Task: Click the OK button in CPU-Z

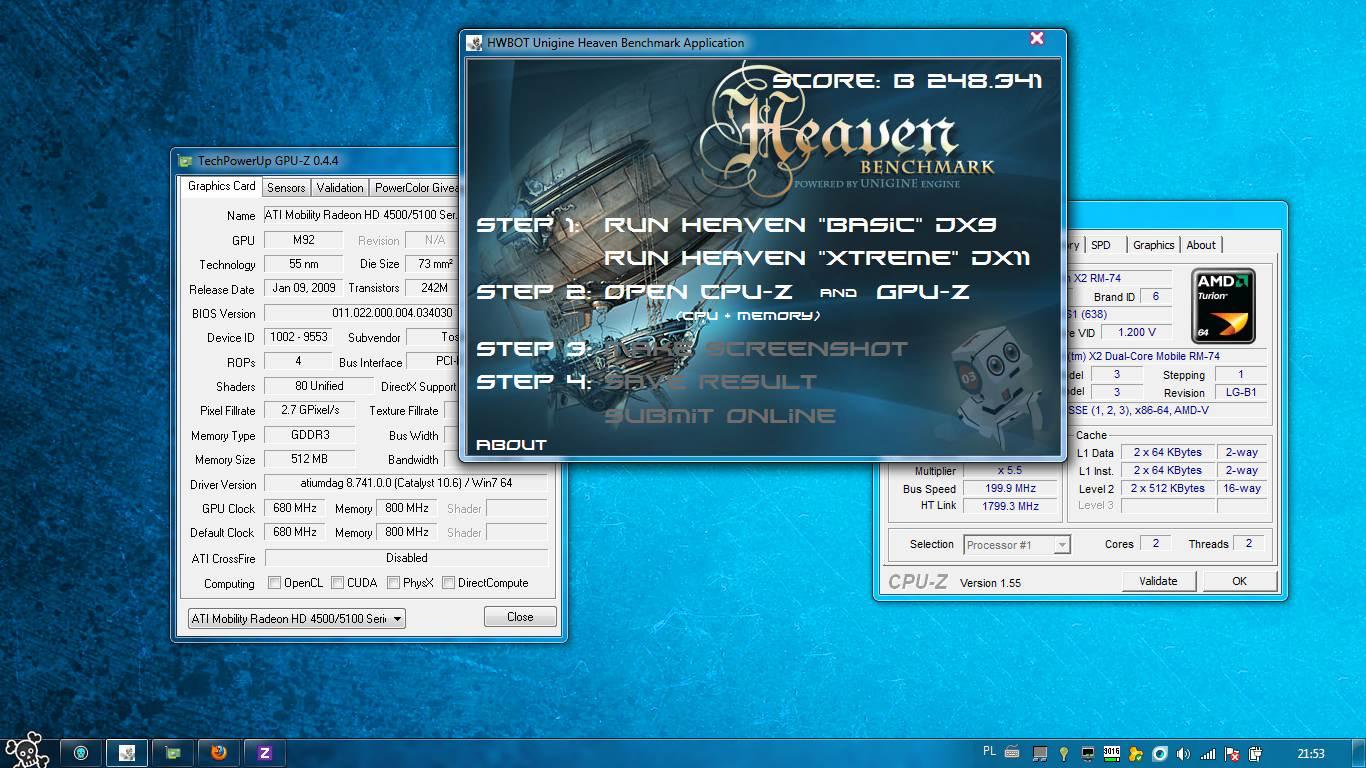Action: tap(1240, 581)
